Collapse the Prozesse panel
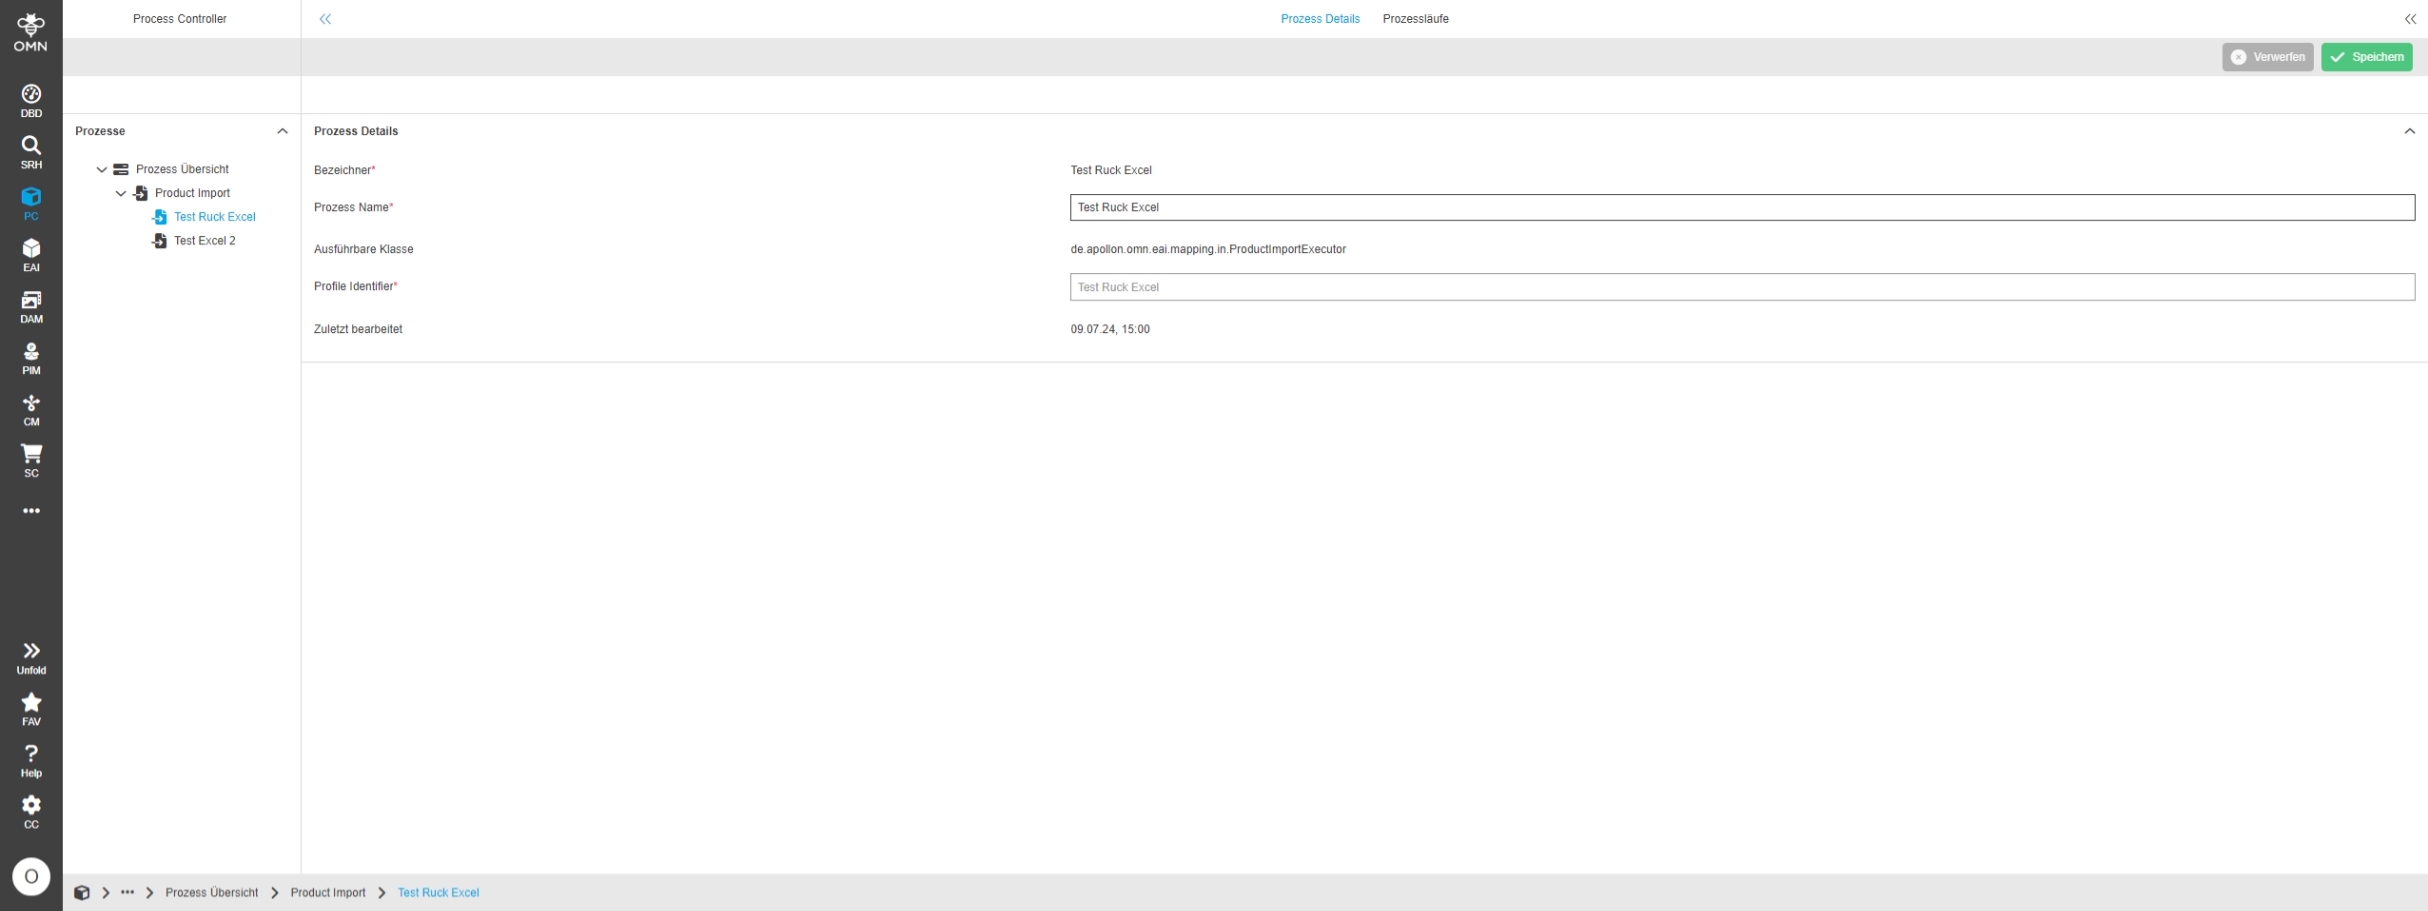Image resolution: width=2428 pixels, height=911 pixels. pos(282,131)
